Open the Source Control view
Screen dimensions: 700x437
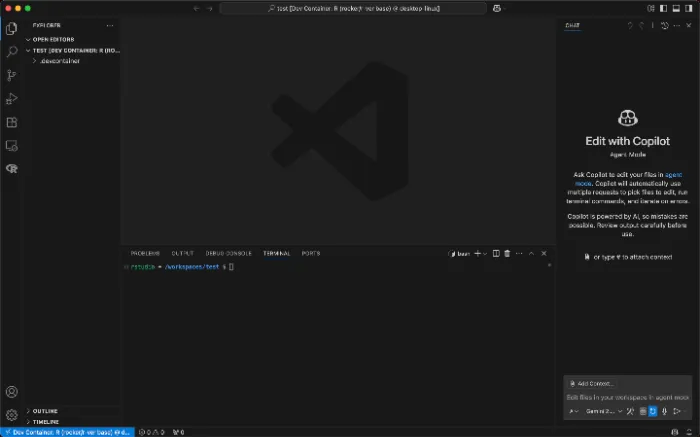click(x=12, y=75)
